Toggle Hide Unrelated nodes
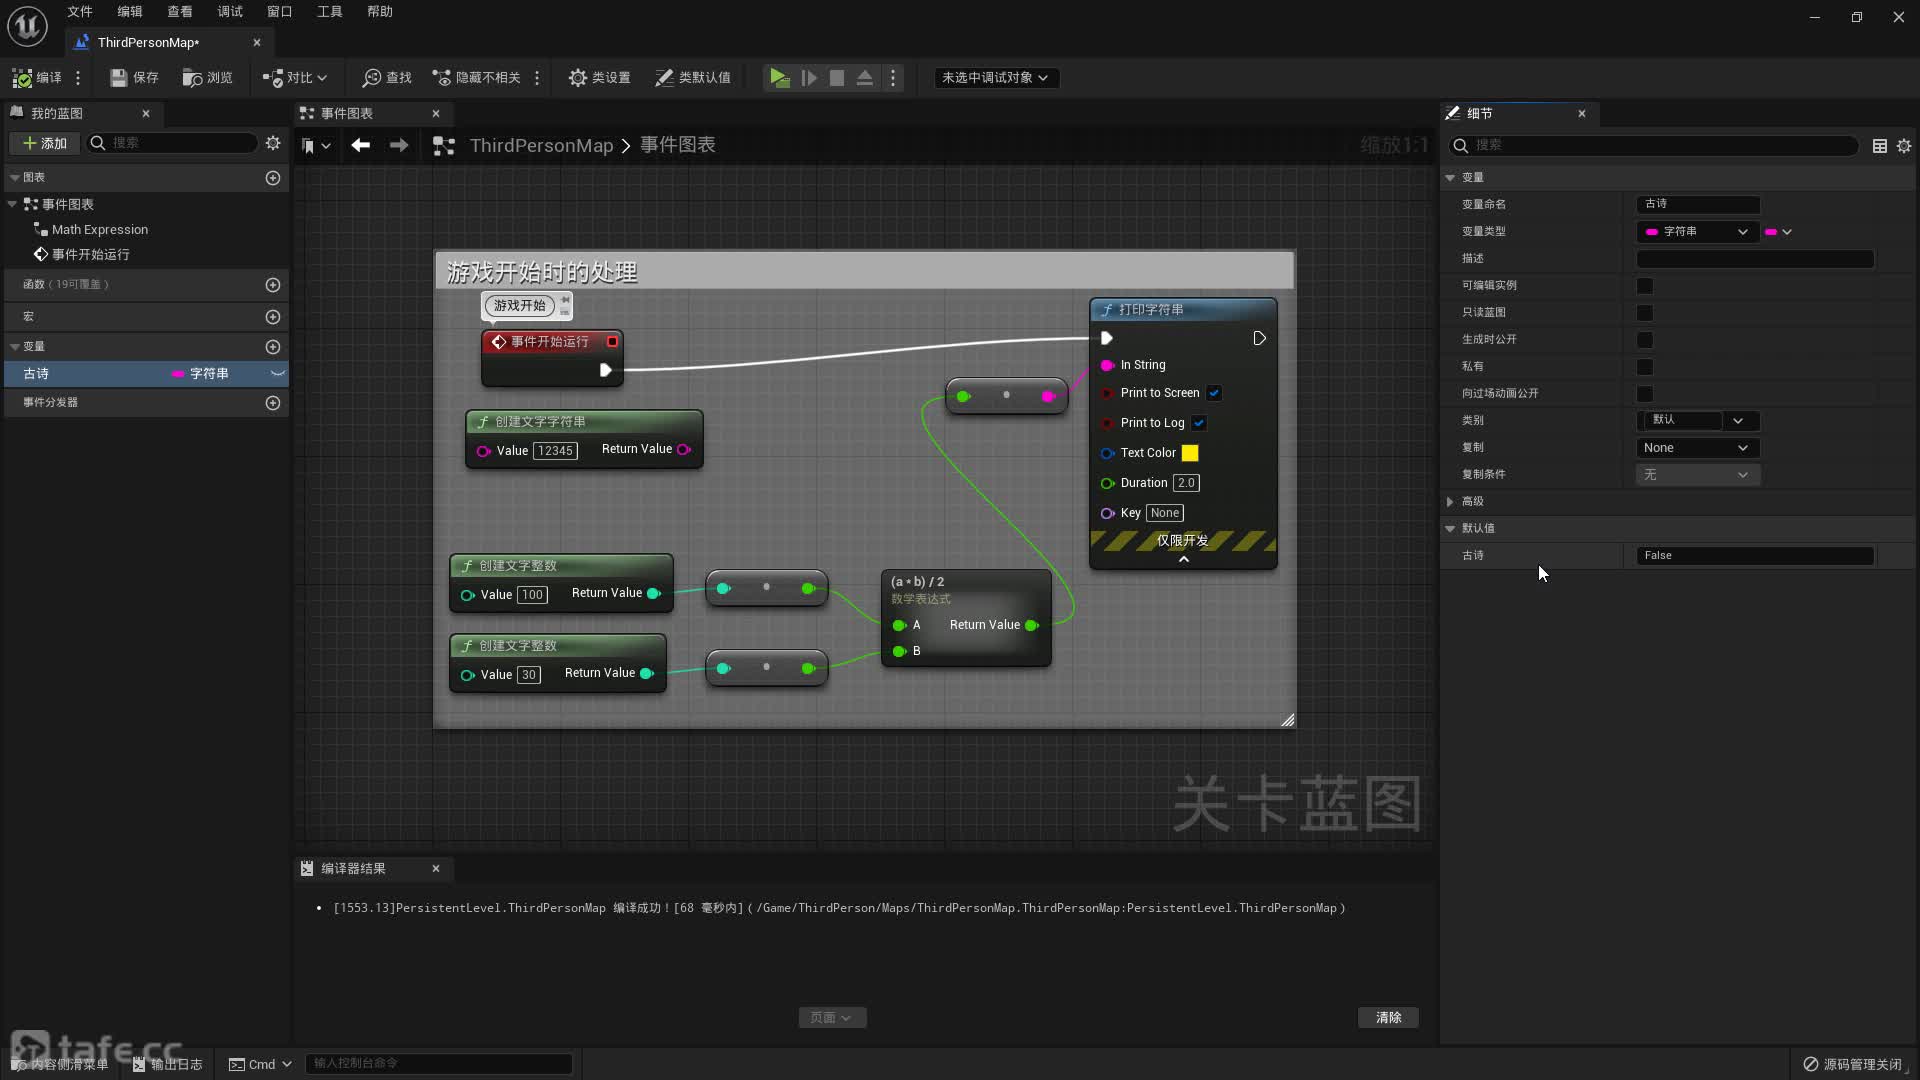 [477, 78]
